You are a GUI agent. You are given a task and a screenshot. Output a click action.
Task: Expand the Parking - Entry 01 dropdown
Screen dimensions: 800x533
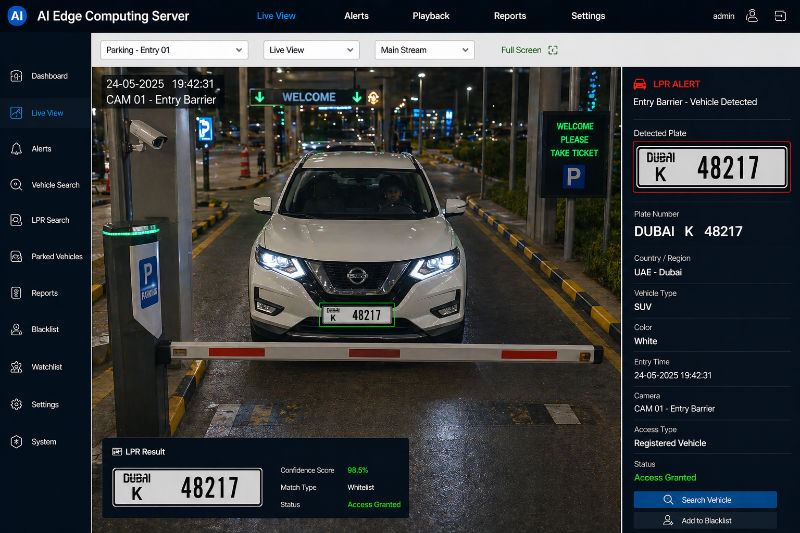coord(174,50)
